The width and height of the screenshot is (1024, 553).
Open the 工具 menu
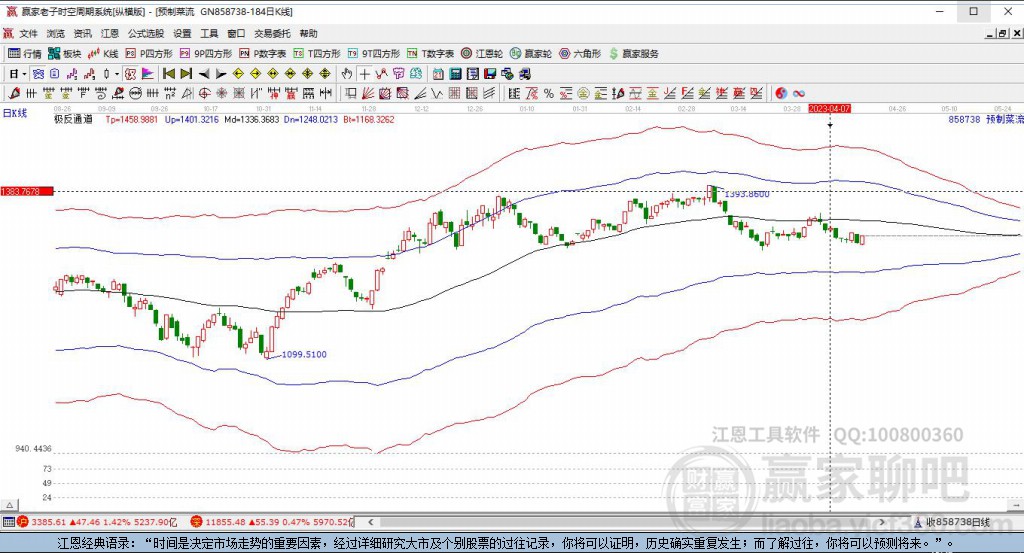(x=209, y=33)
